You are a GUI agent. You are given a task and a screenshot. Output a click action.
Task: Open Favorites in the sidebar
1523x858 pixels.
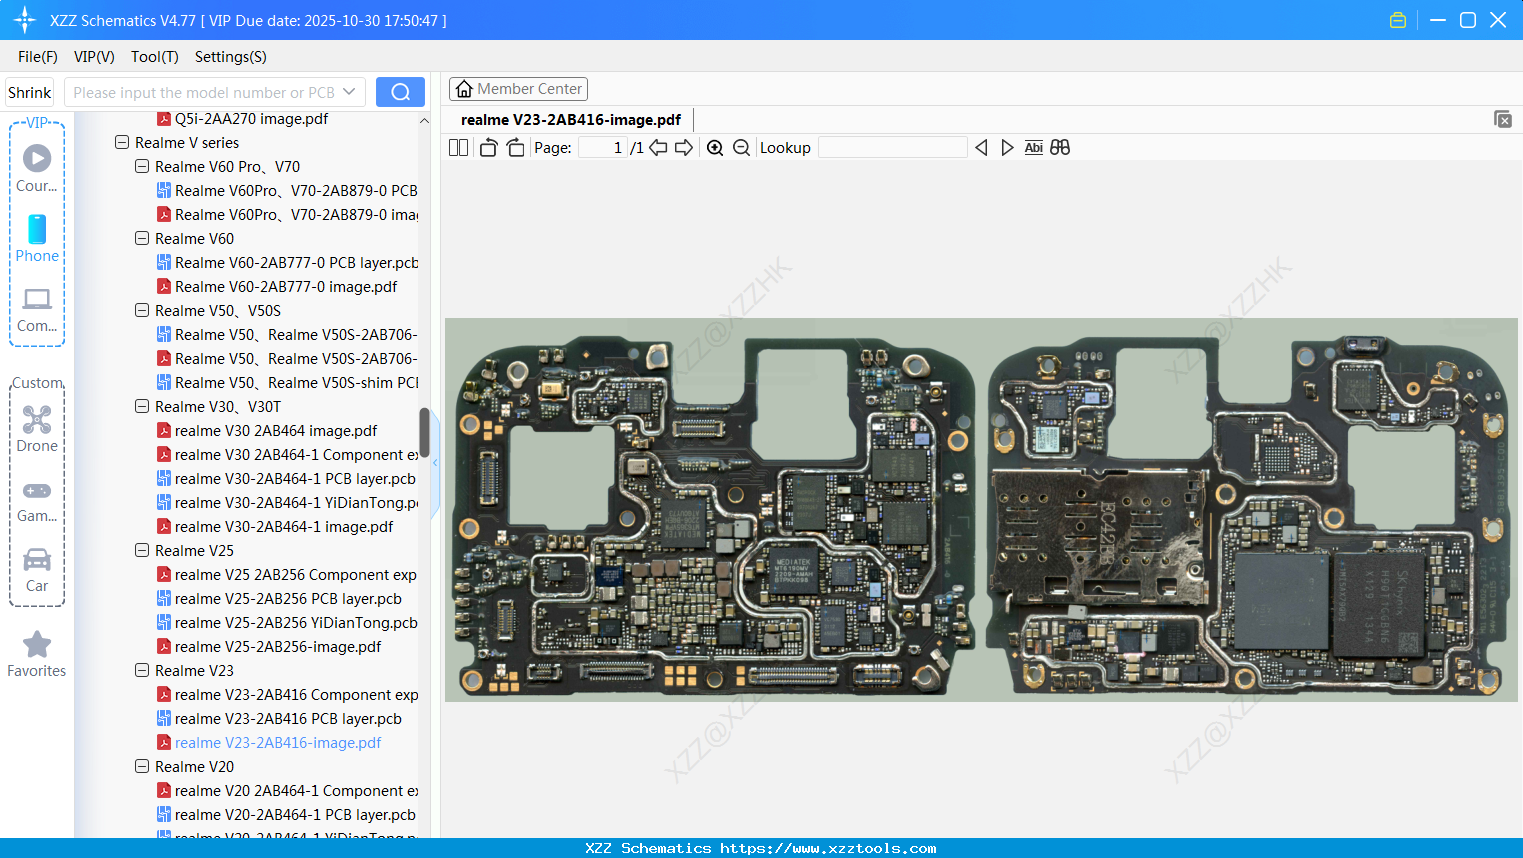37,654
